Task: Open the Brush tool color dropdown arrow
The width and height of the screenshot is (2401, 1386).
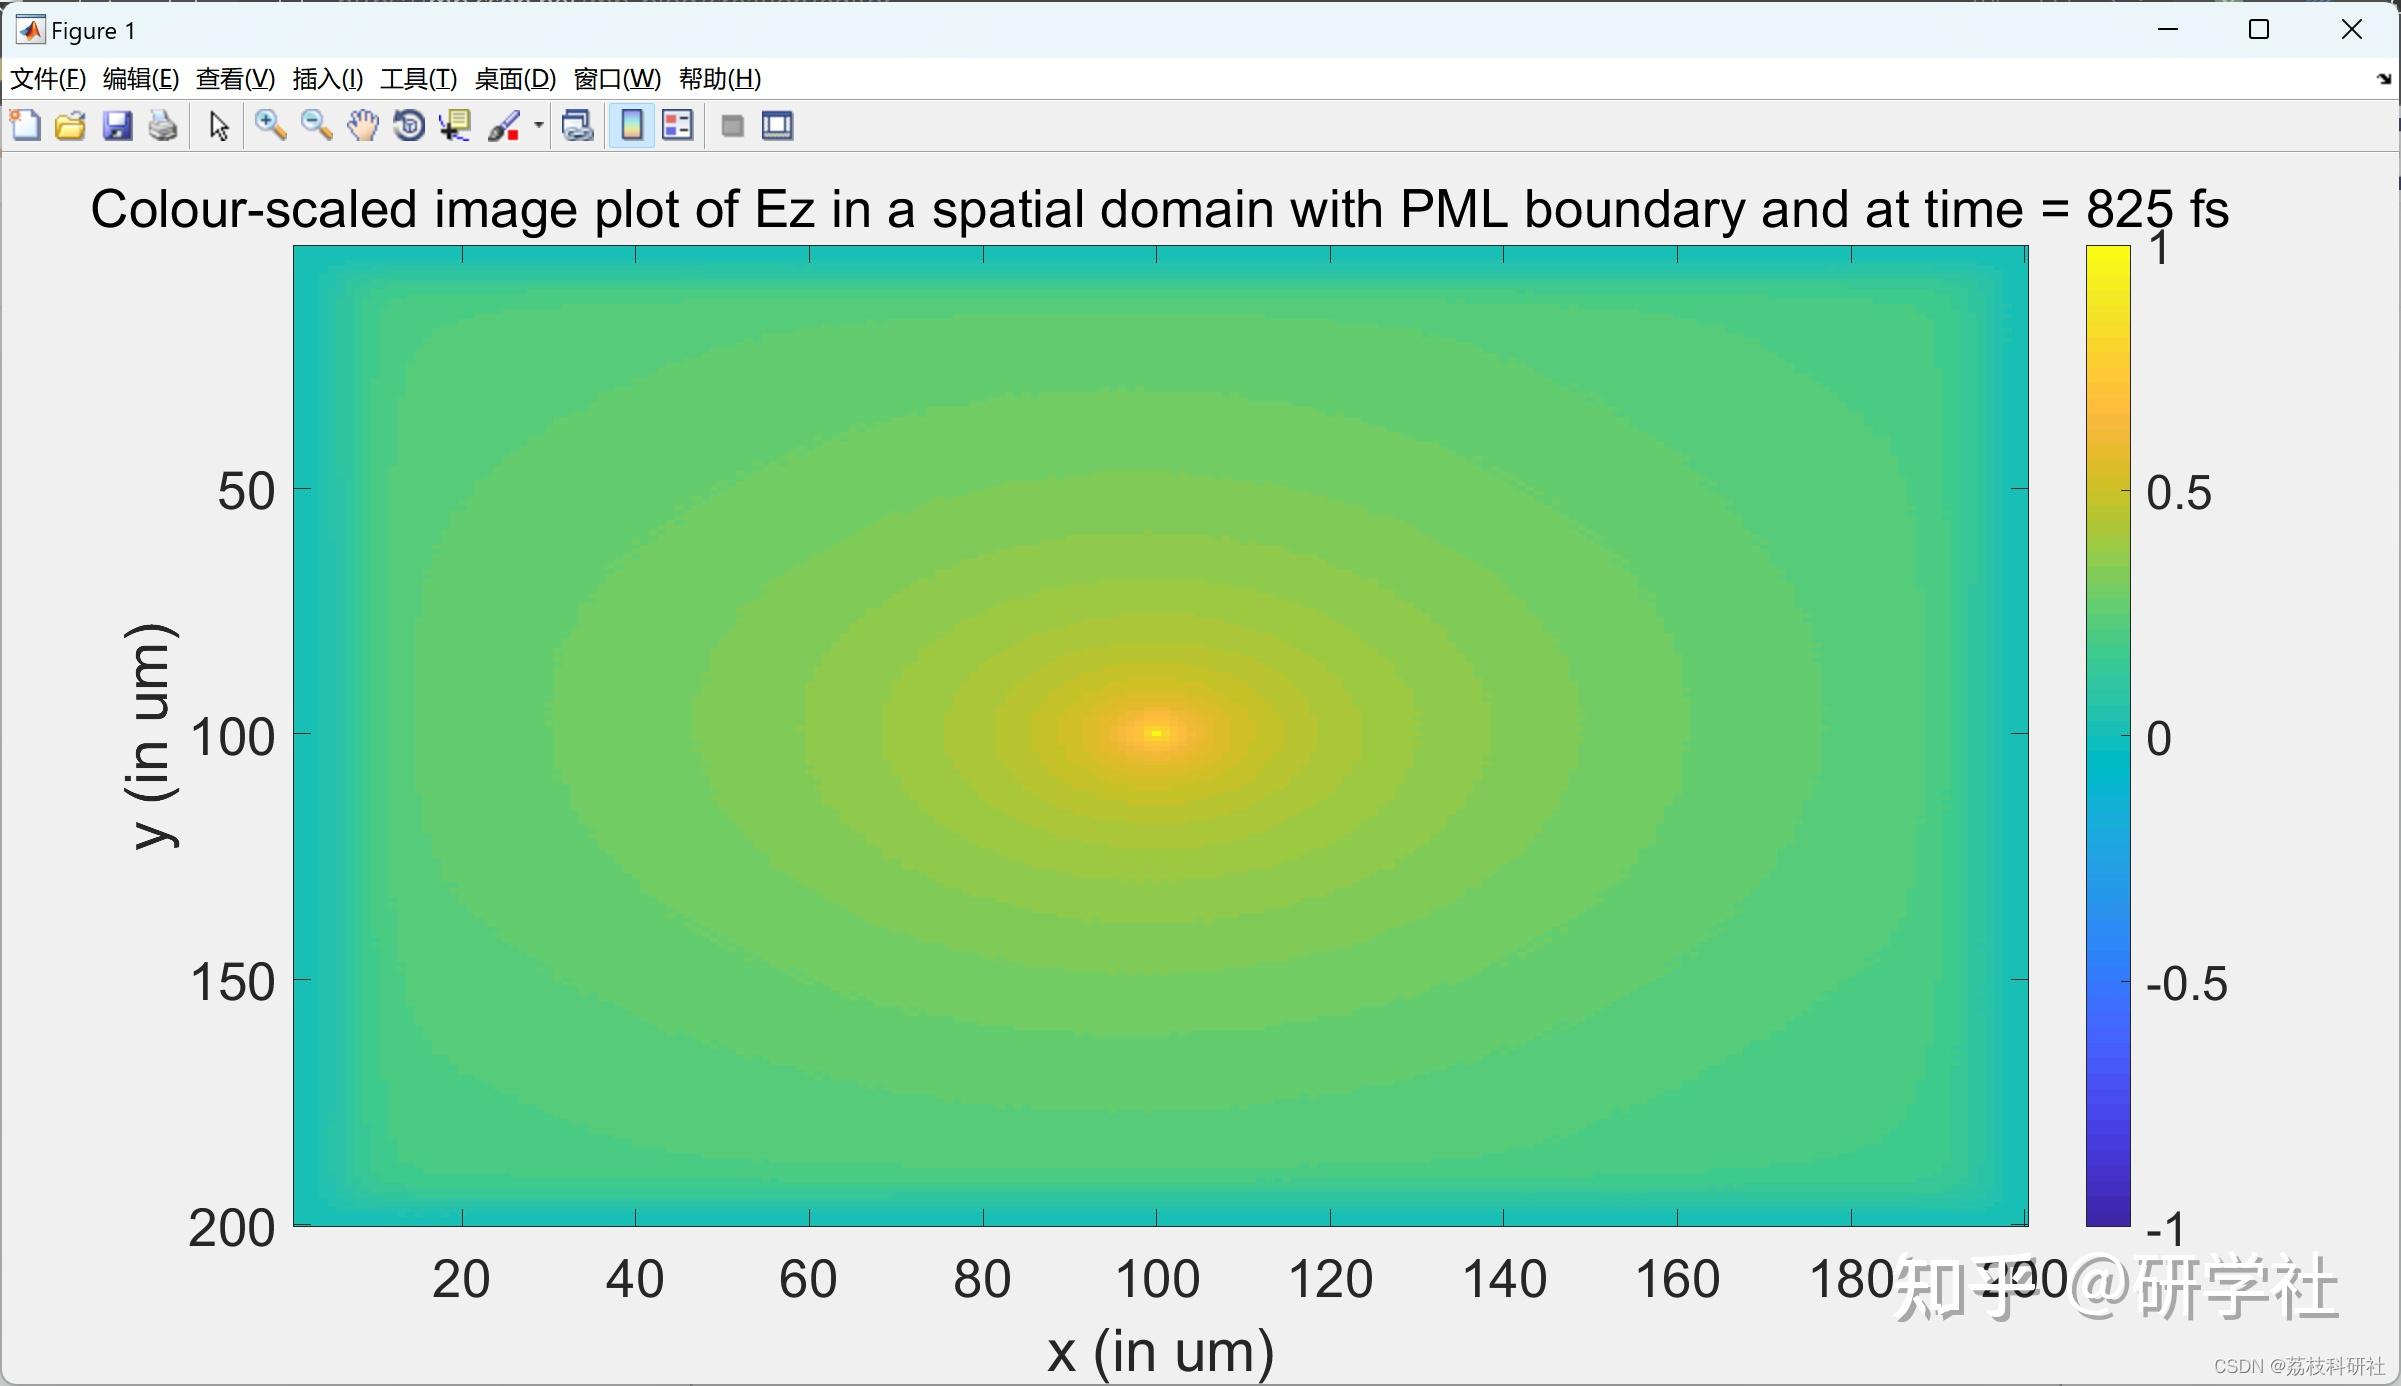Action: pos(538,126)
